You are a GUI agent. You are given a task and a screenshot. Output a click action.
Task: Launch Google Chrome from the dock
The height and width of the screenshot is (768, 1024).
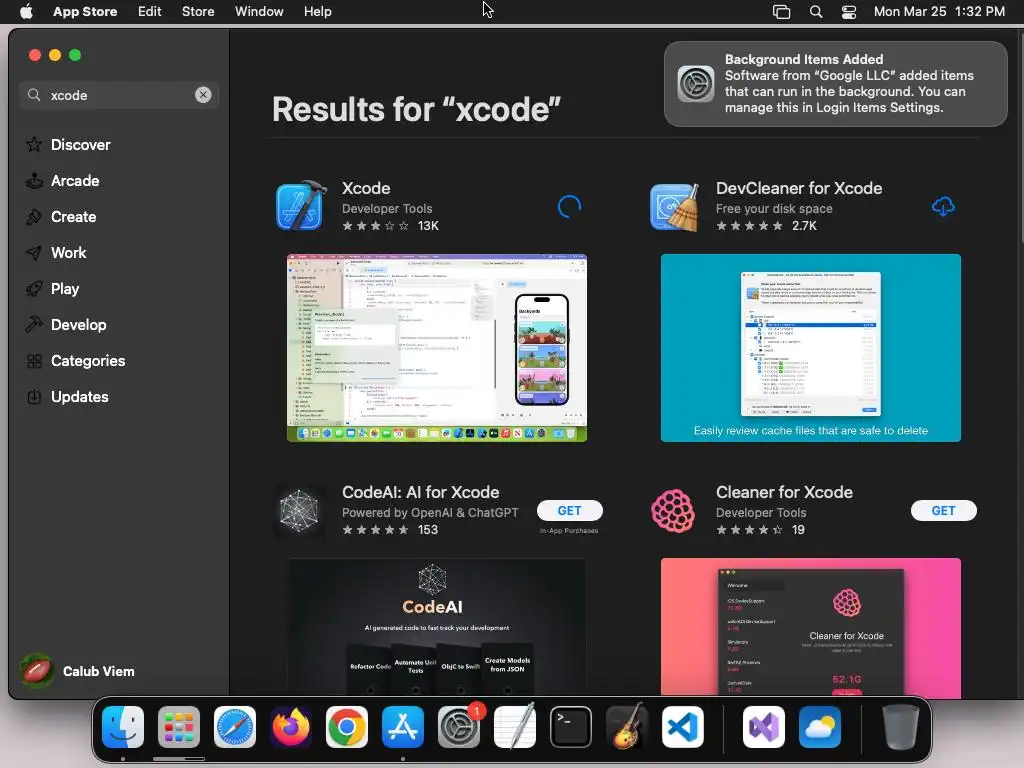pyautogui.click(x=347, y=726)
